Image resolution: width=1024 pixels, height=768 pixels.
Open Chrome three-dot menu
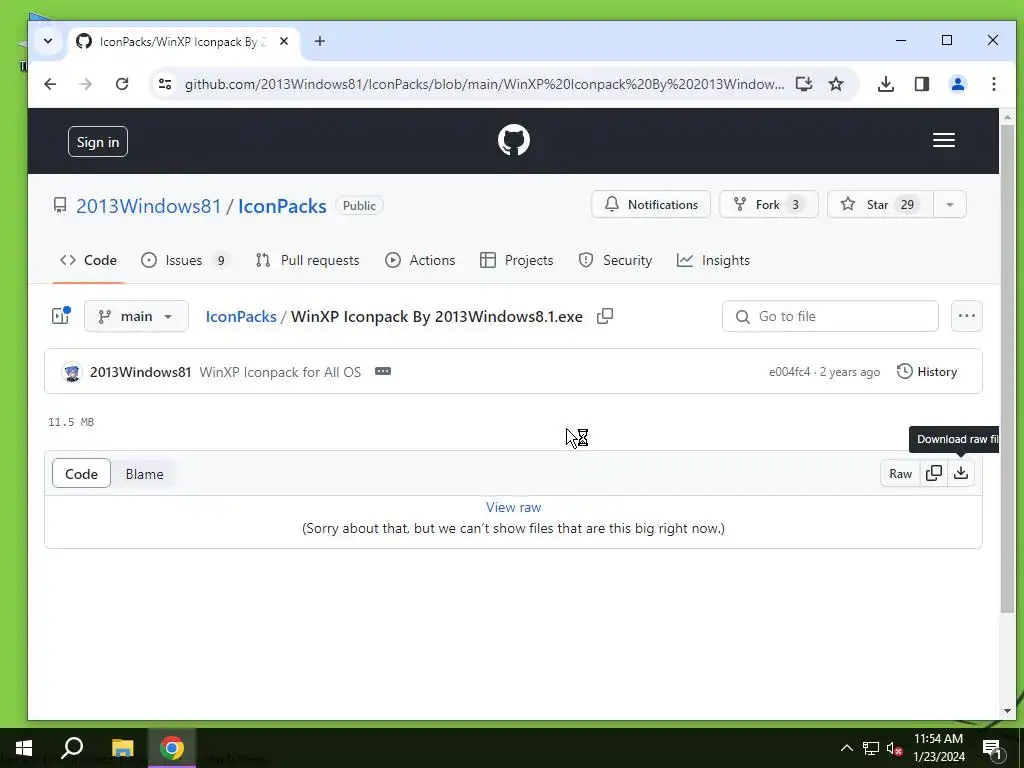(993, 84)
